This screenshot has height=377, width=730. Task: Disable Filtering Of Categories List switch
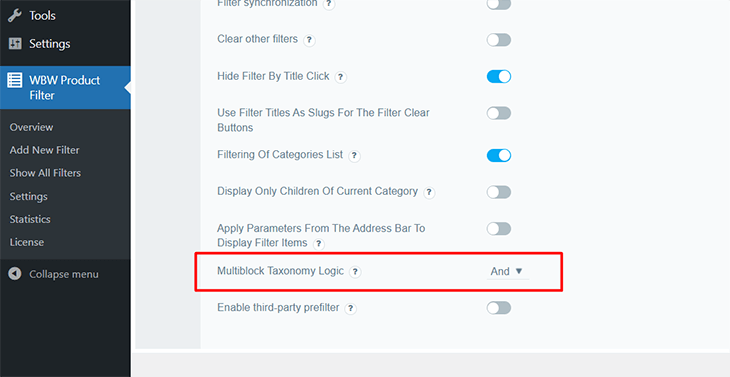pyautogui.click(x=499, y=155)
